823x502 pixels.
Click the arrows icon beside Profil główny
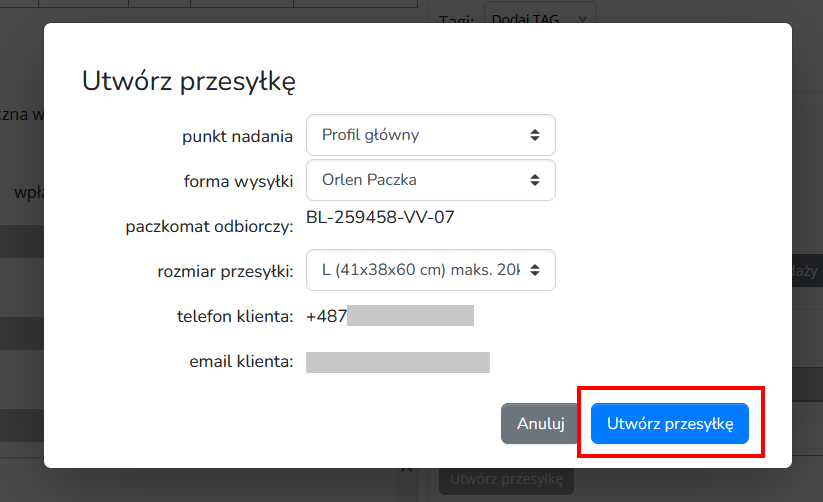[x=535, y=135]
